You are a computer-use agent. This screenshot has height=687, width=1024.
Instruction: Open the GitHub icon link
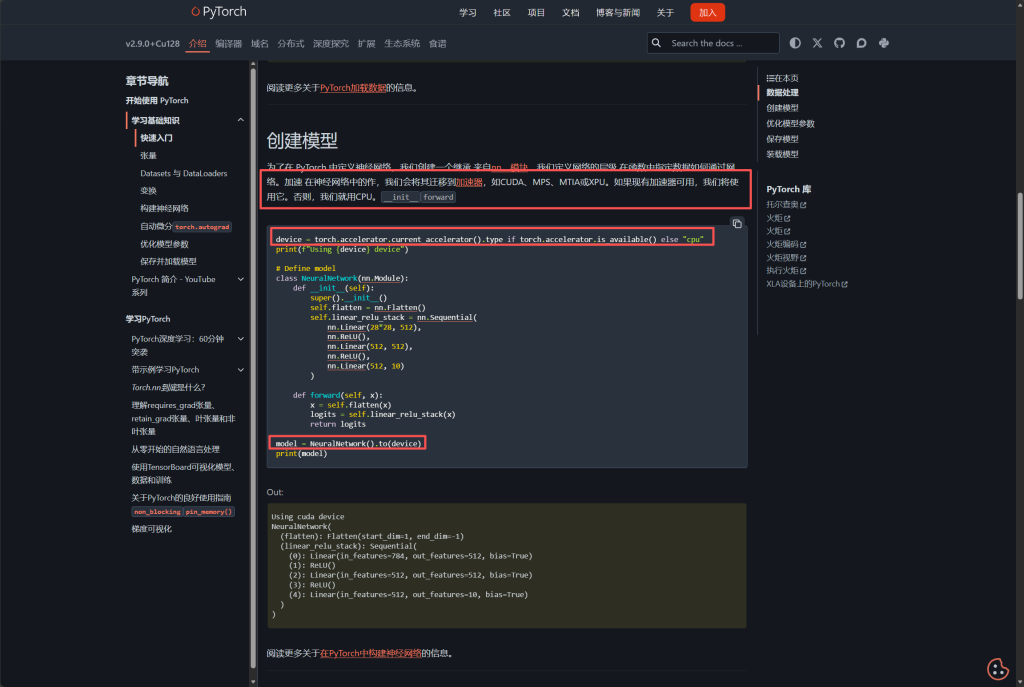[839, 43]
